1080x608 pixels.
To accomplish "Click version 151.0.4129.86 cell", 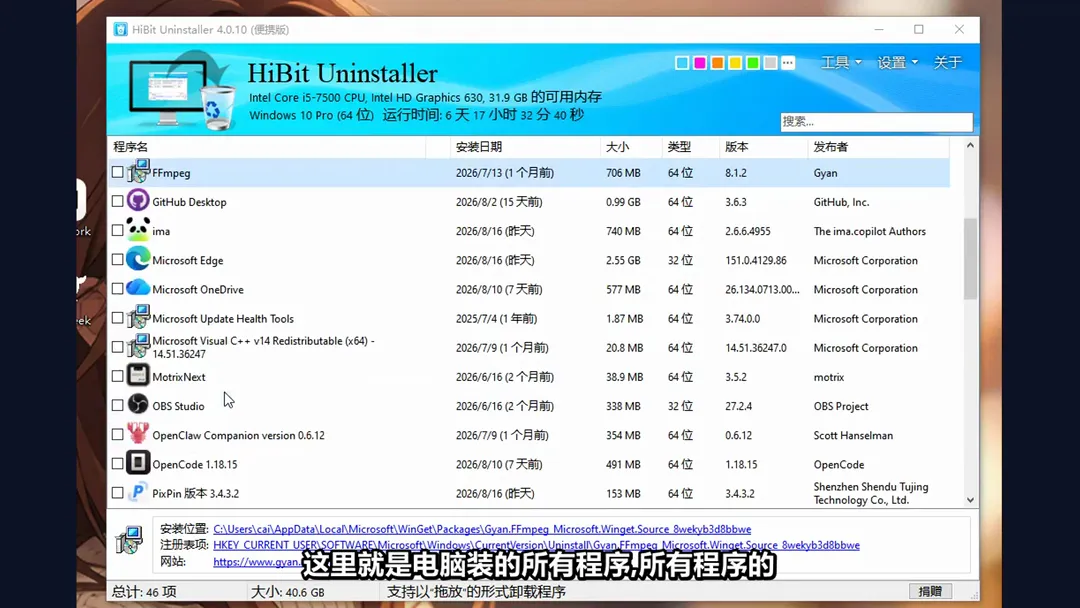I will [756, 260].
